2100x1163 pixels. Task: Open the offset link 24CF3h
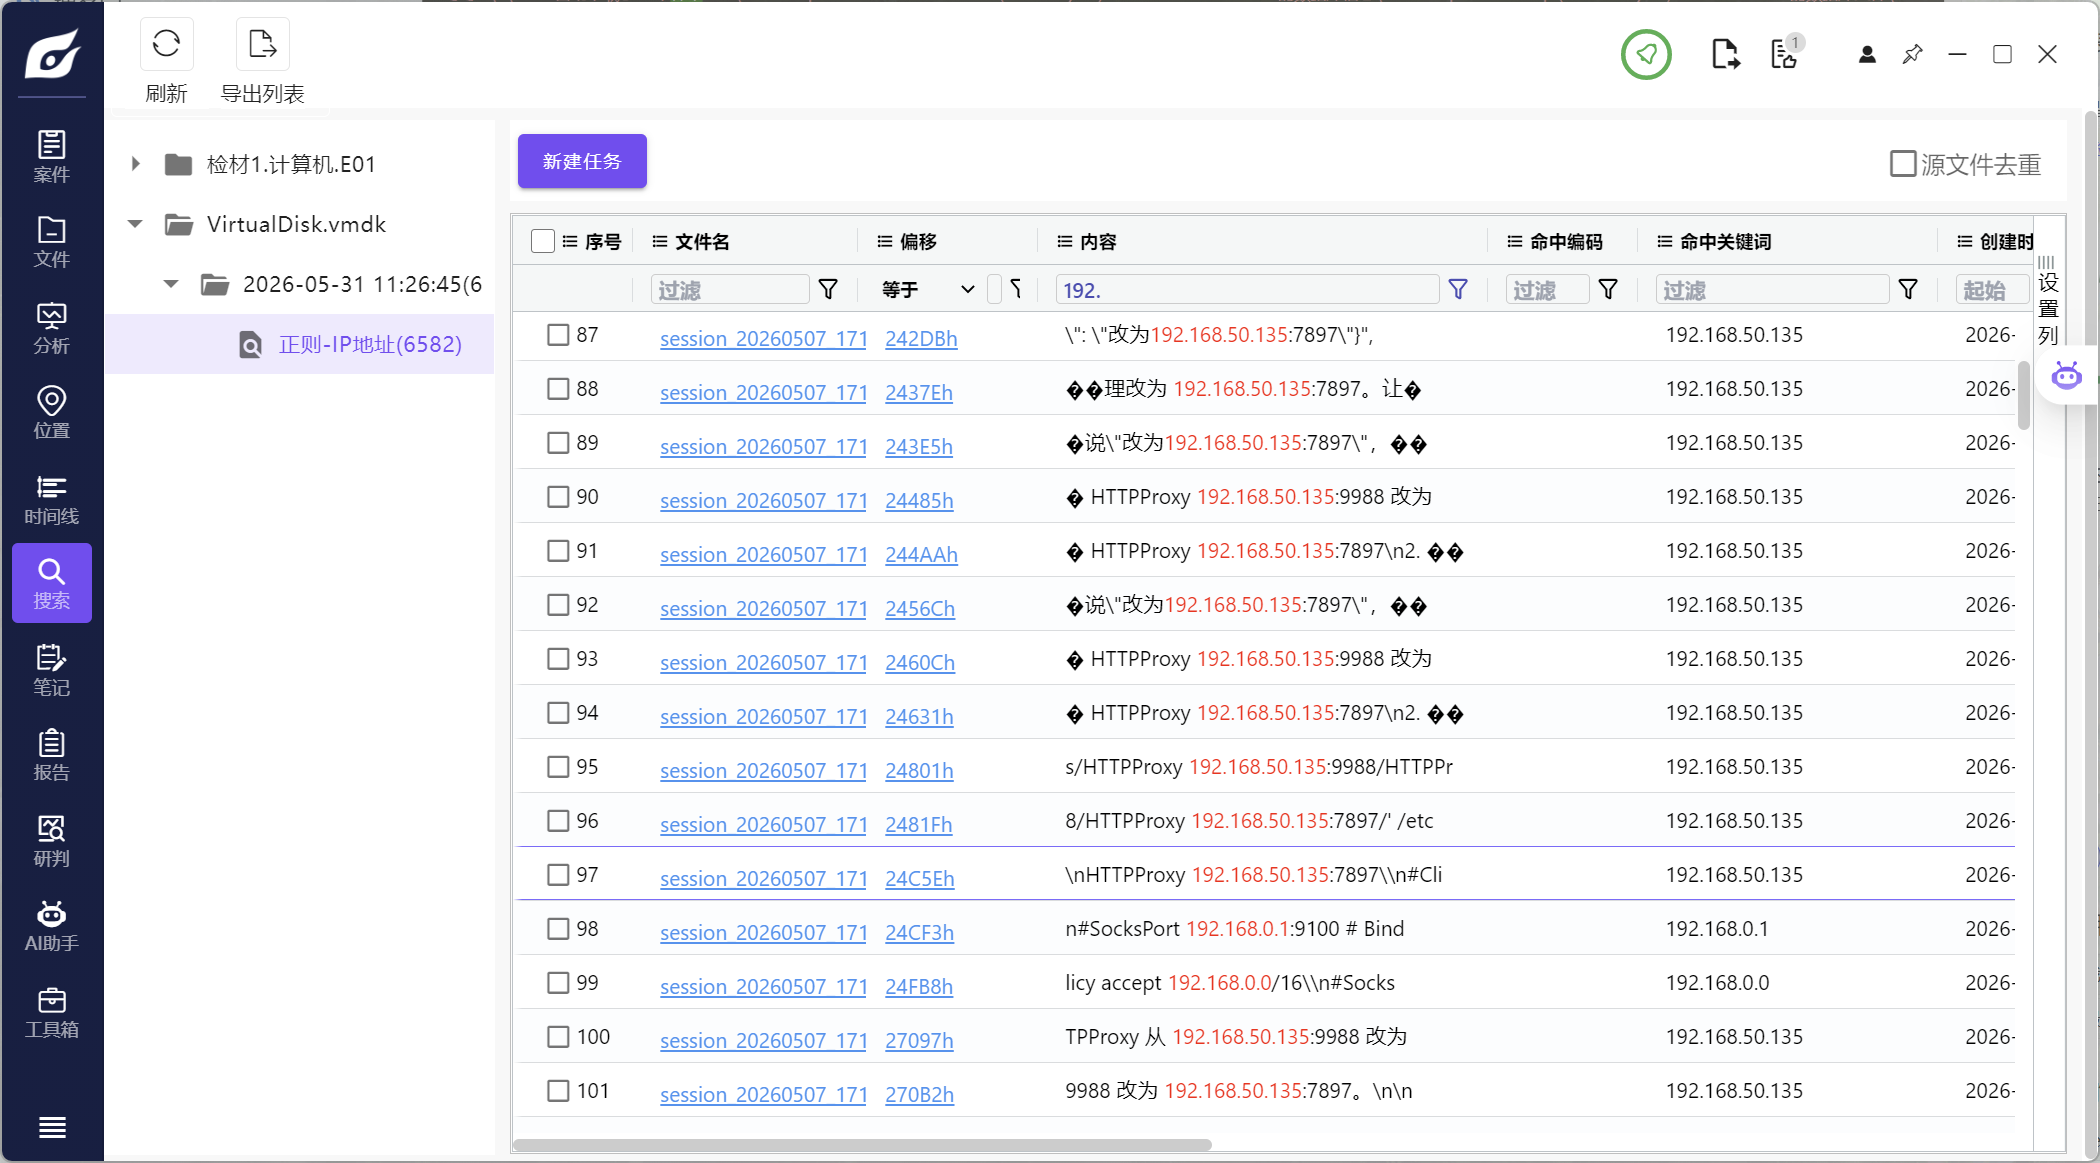point(919,933)
